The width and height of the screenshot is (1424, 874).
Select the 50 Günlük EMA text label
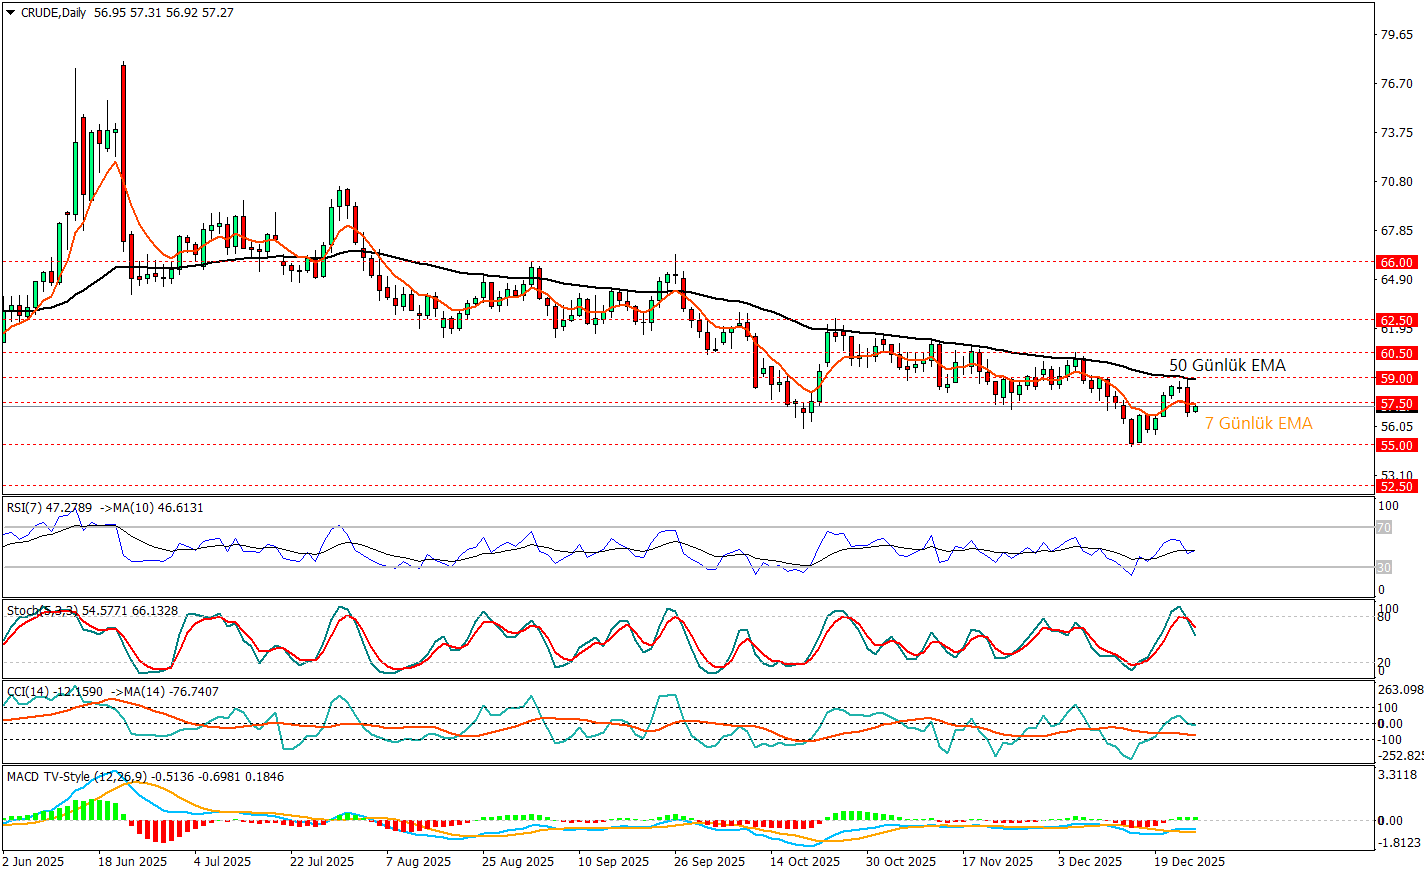click(1227, 366)
